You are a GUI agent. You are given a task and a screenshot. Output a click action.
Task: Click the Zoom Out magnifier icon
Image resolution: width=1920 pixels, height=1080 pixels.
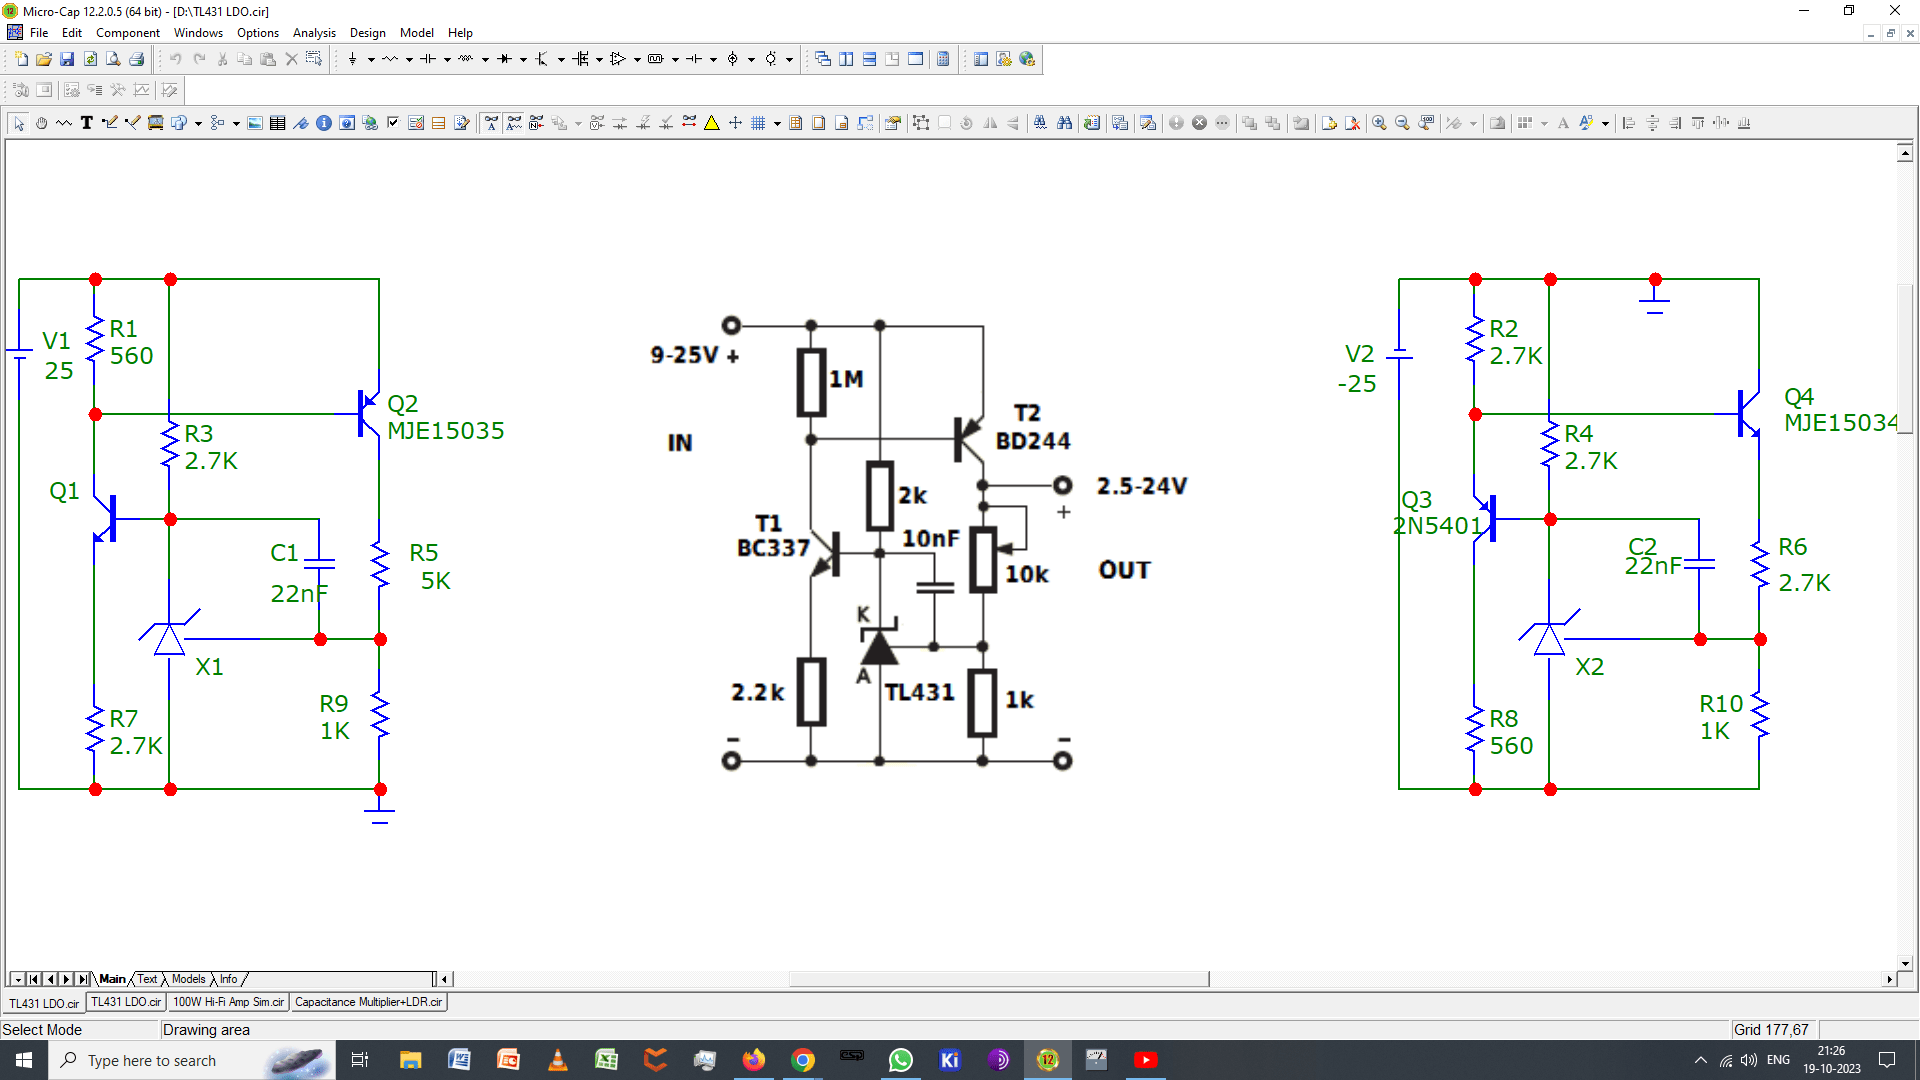point(1402,123)
